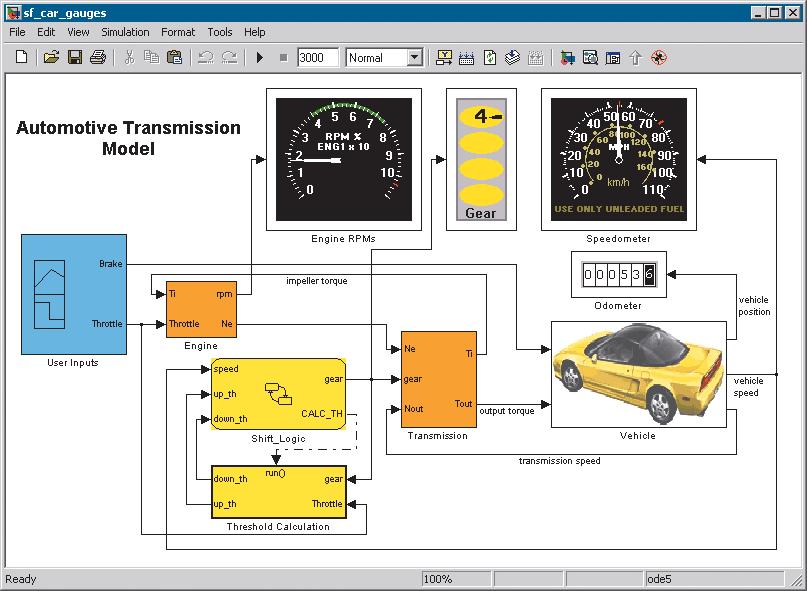This screenshot has width=807, height=591.
Task: Open the simulation mode dropdown showing Normal
Action: coord(384,58)
